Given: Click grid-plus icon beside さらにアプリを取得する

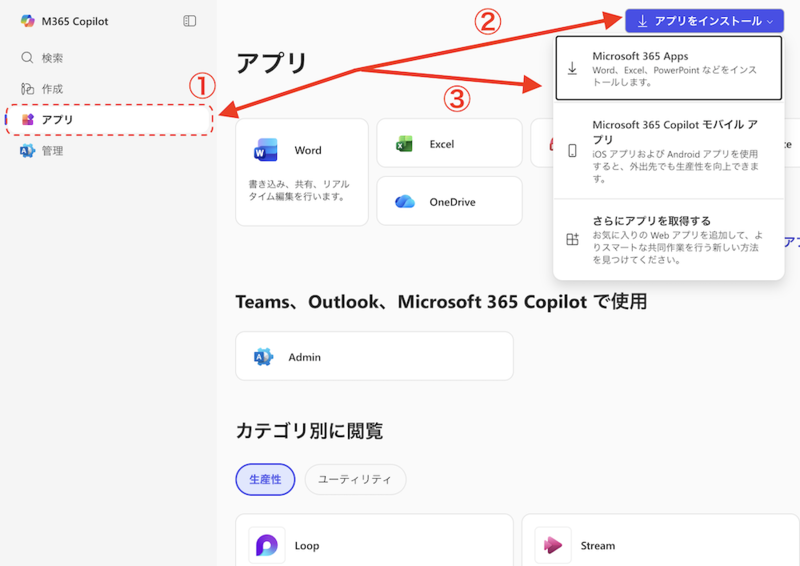Looking at the screenshot, I should pos(572,239).
